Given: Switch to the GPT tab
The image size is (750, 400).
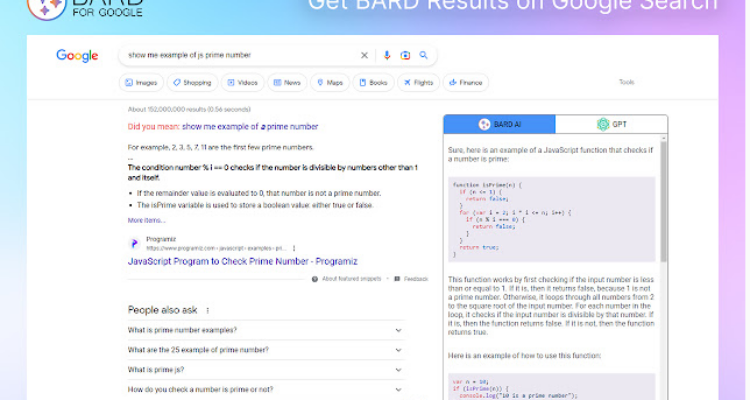Looking at the screenshot, I should point(611,124).
